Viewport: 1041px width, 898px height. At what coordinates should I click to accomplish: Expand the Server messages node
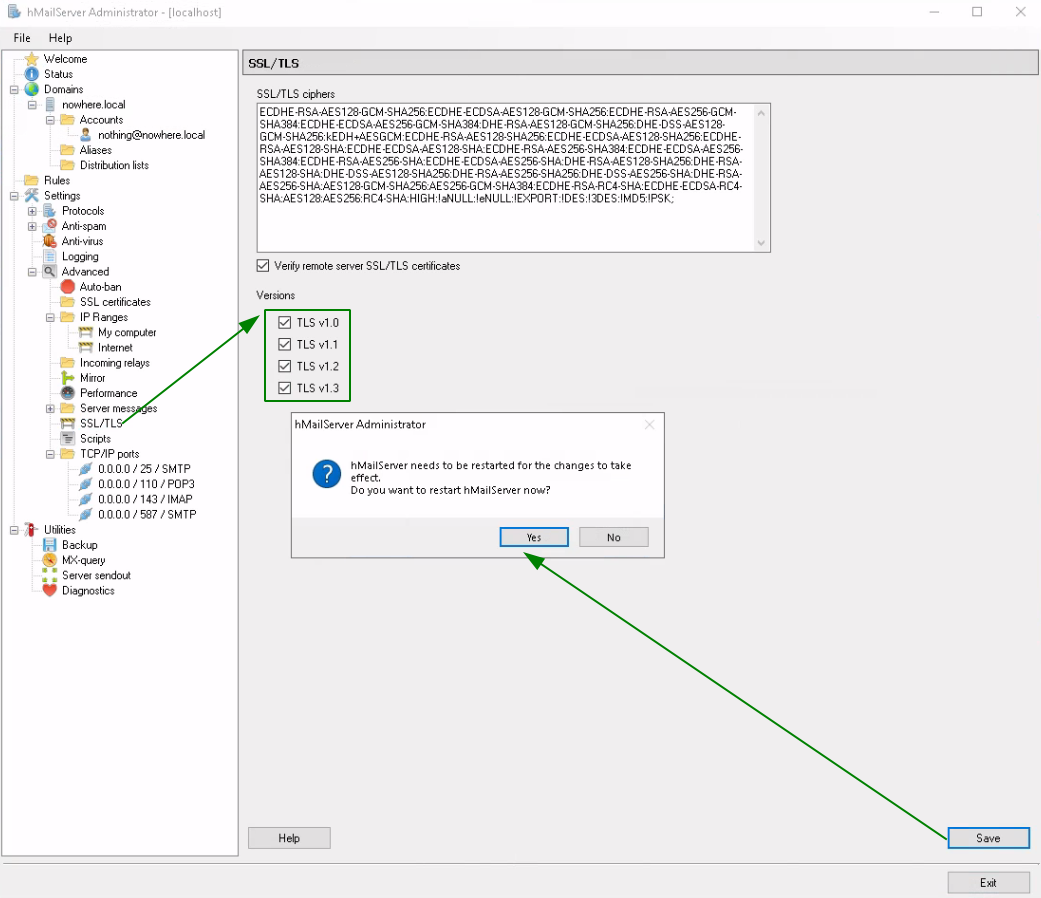click(50, 409)
